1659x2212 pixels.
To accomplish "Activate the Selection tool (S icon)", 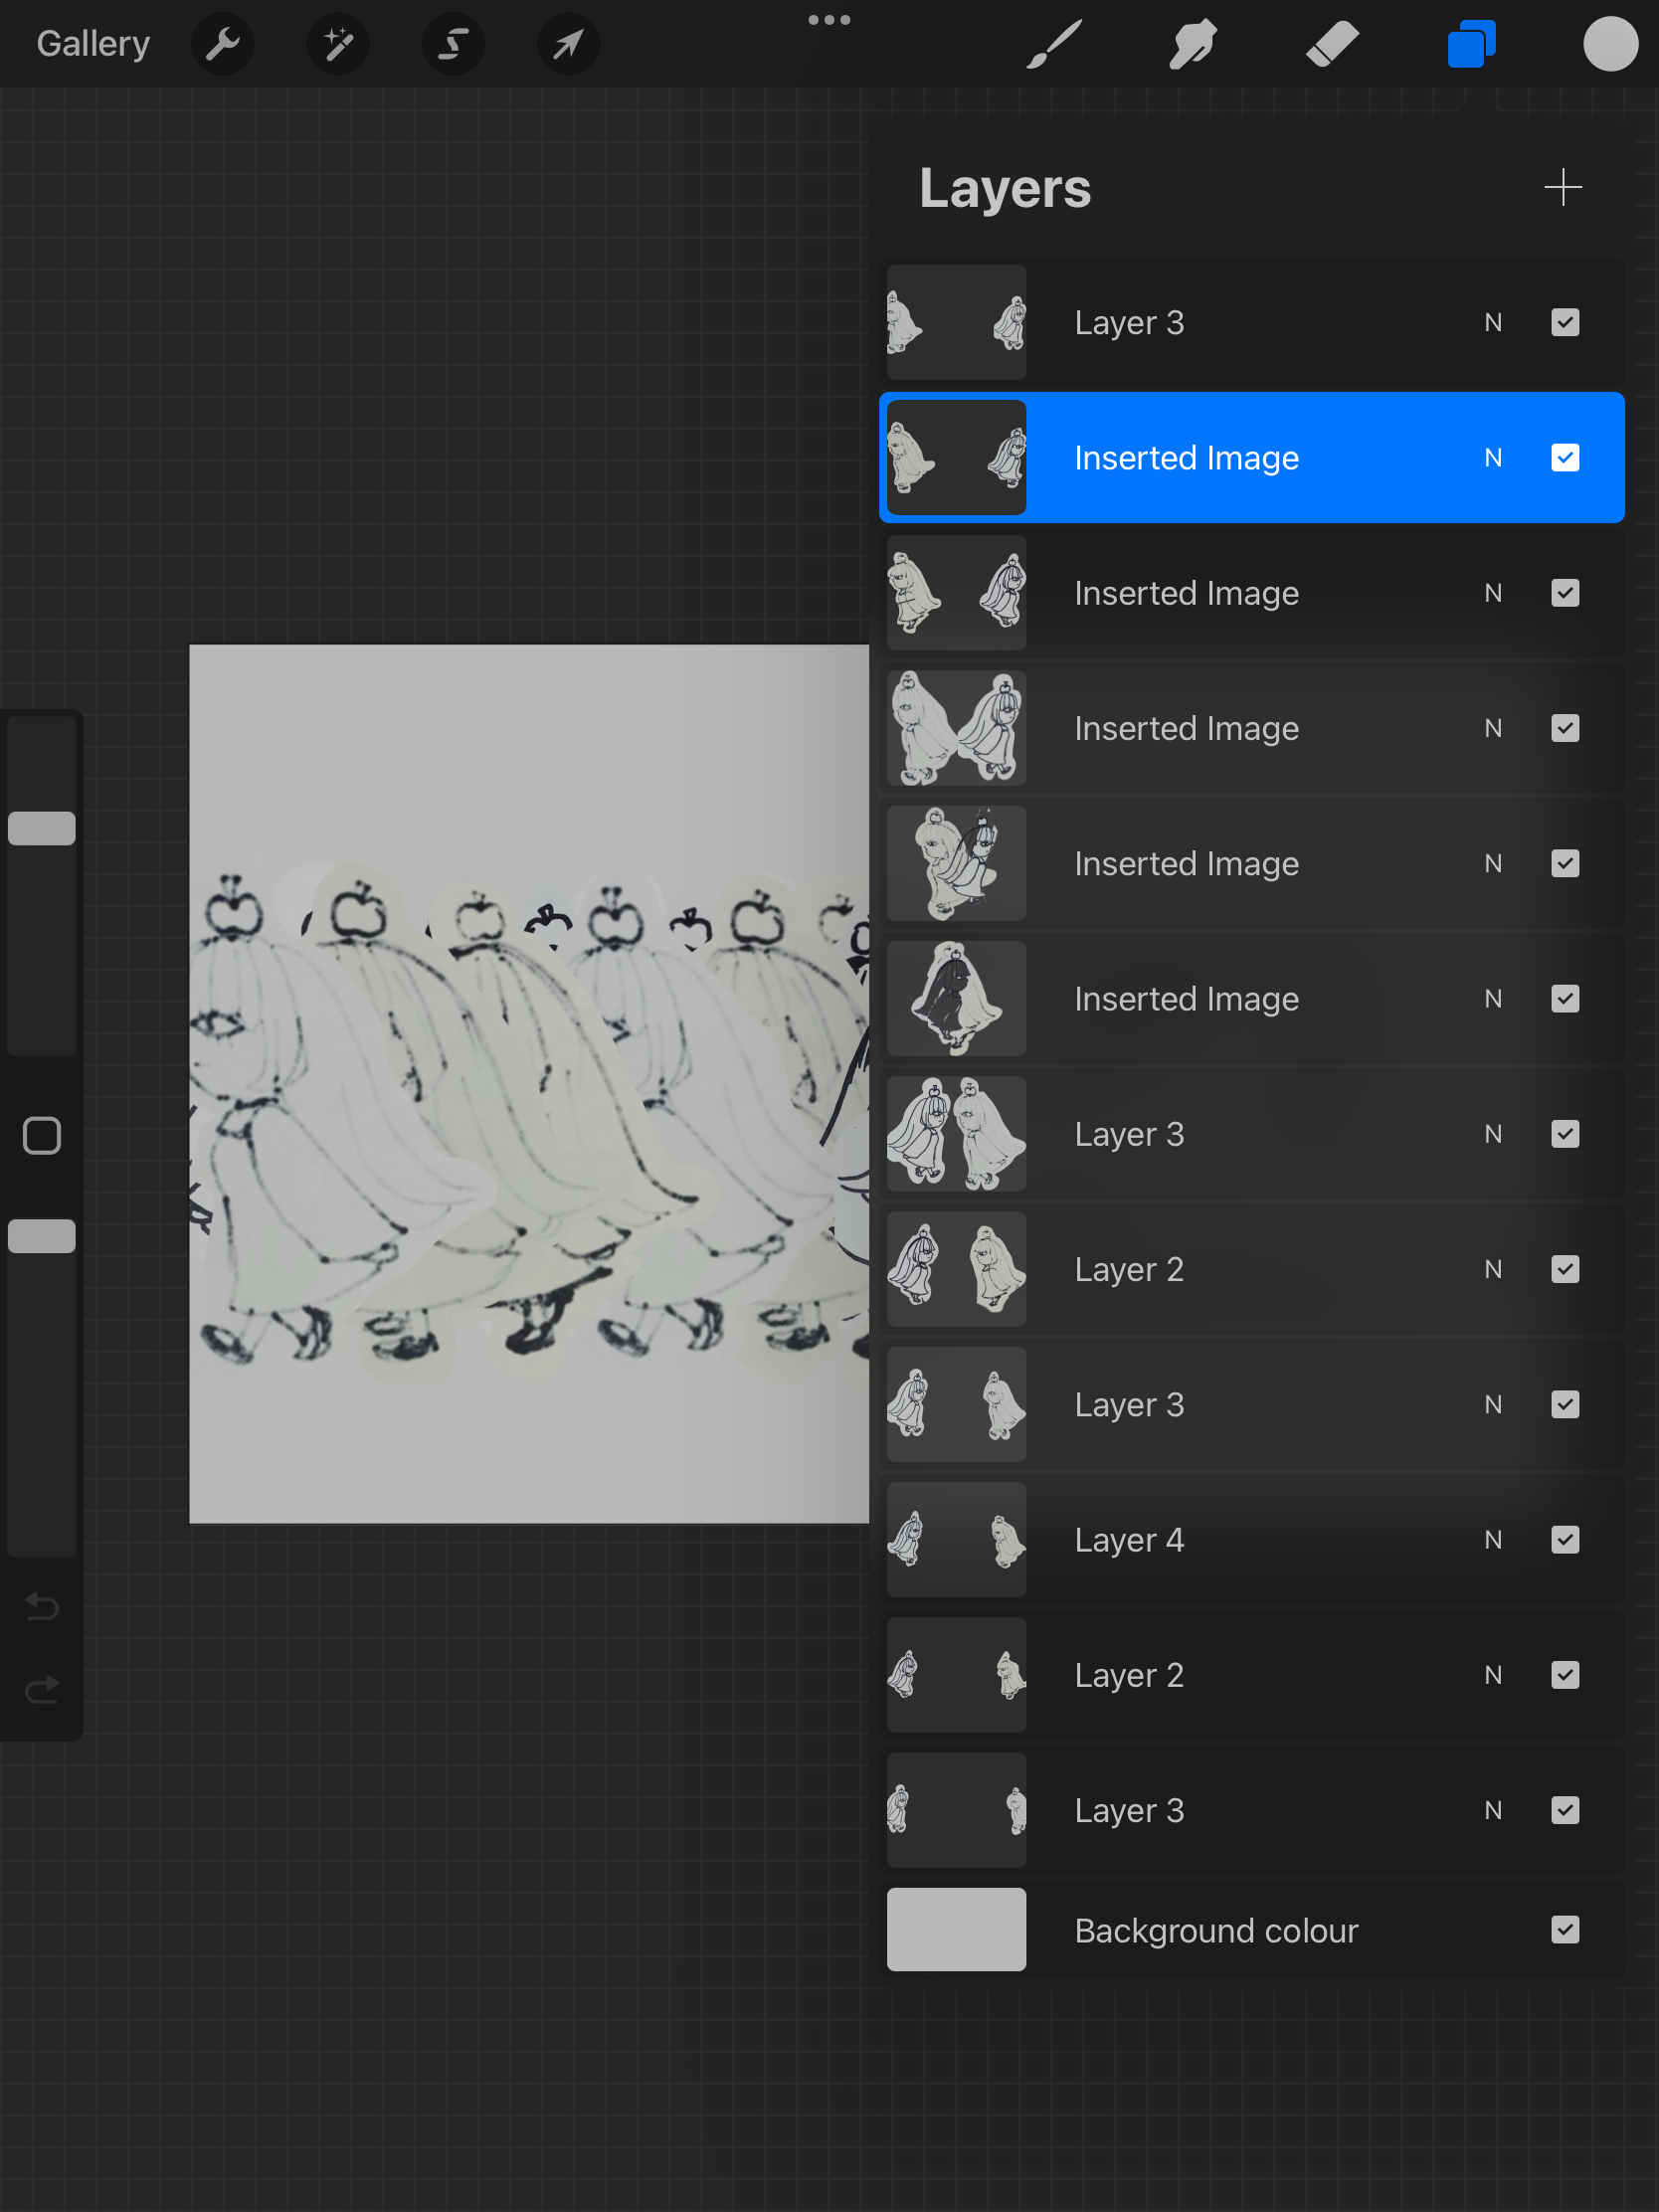I will 453,44.
